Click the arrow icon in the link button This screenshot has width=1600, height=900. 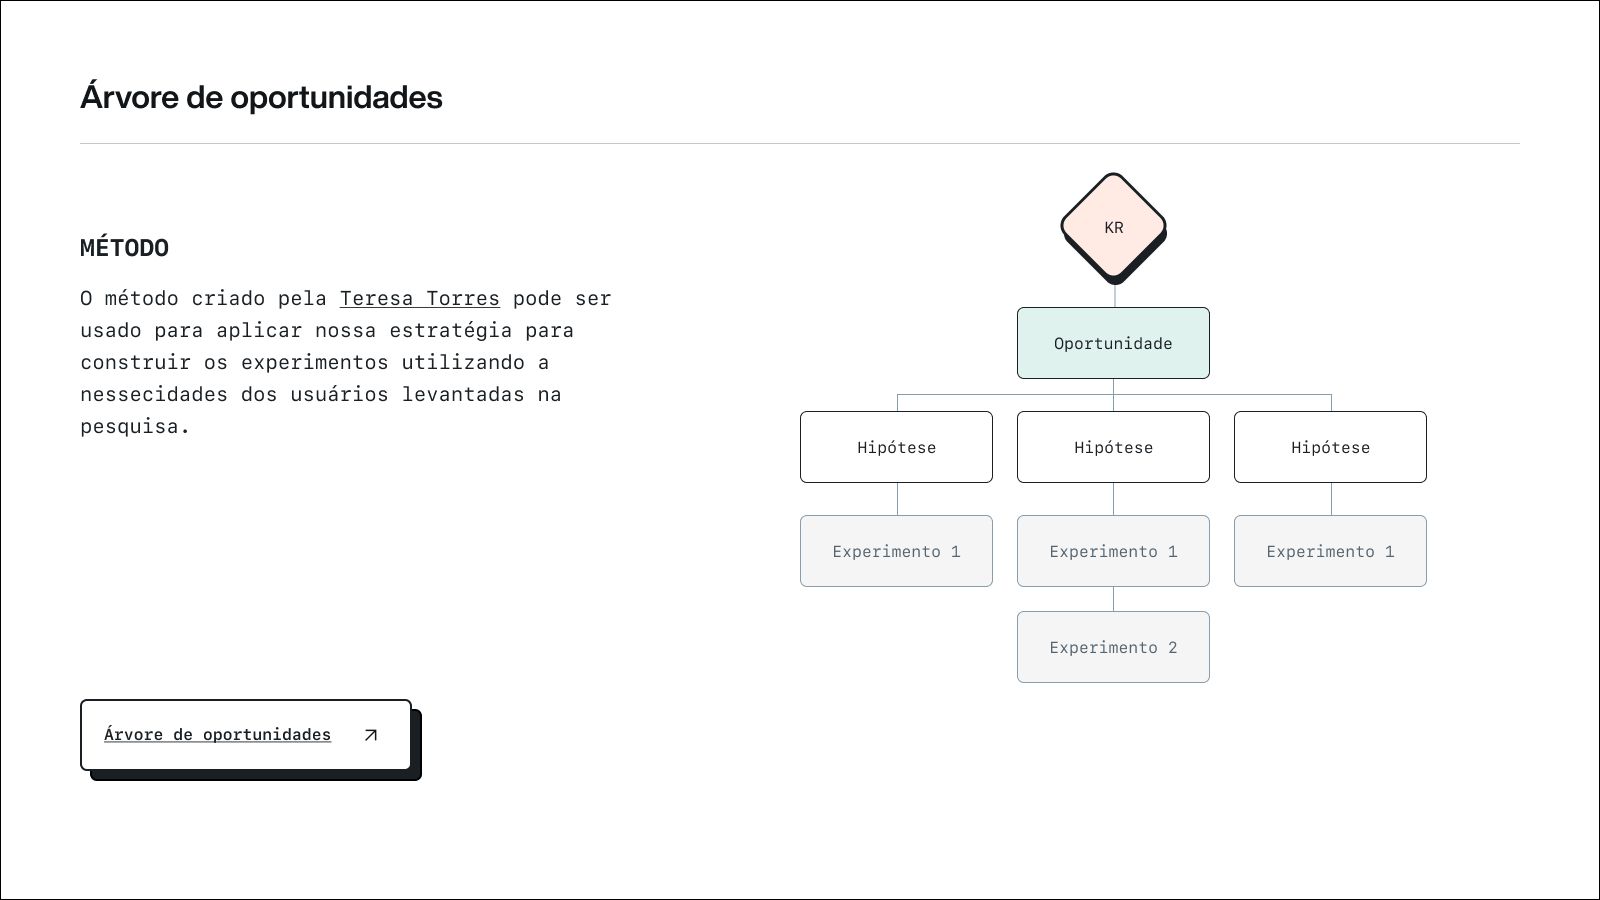[x=371, y=735]
